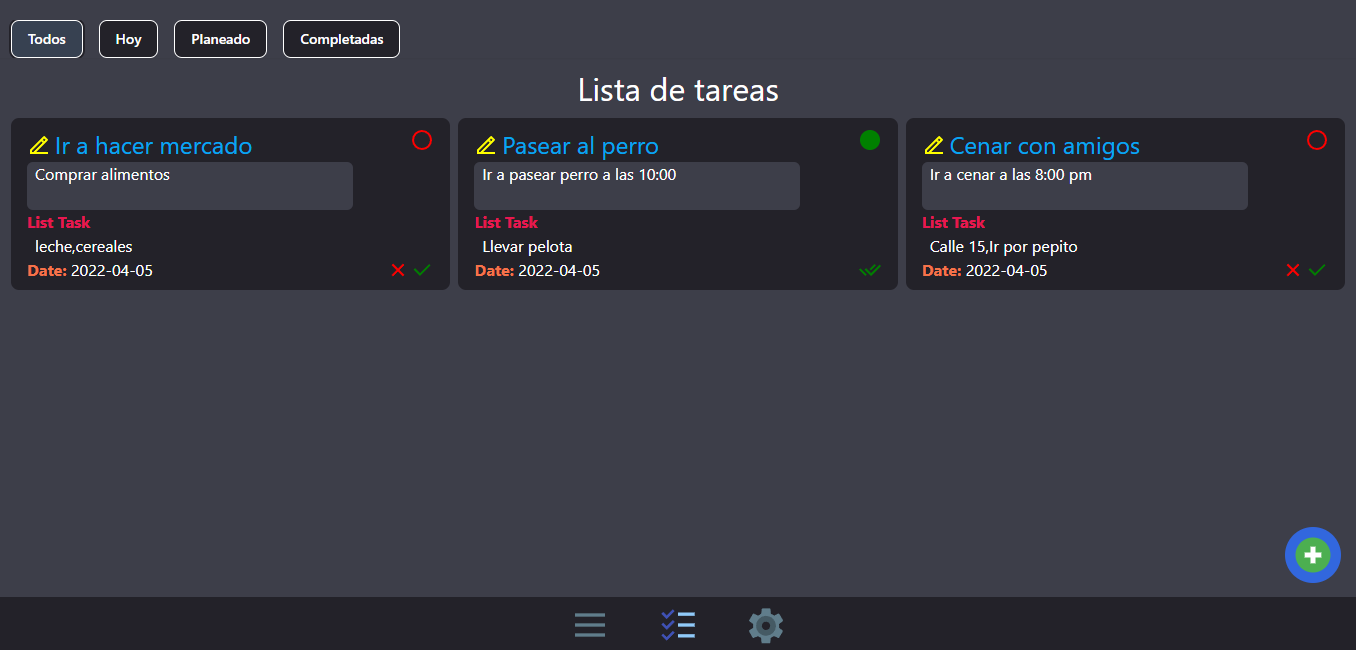Viewport: 1356px width, 650px height.
Task: View the Completadas tasks
Action: (342, 39)
